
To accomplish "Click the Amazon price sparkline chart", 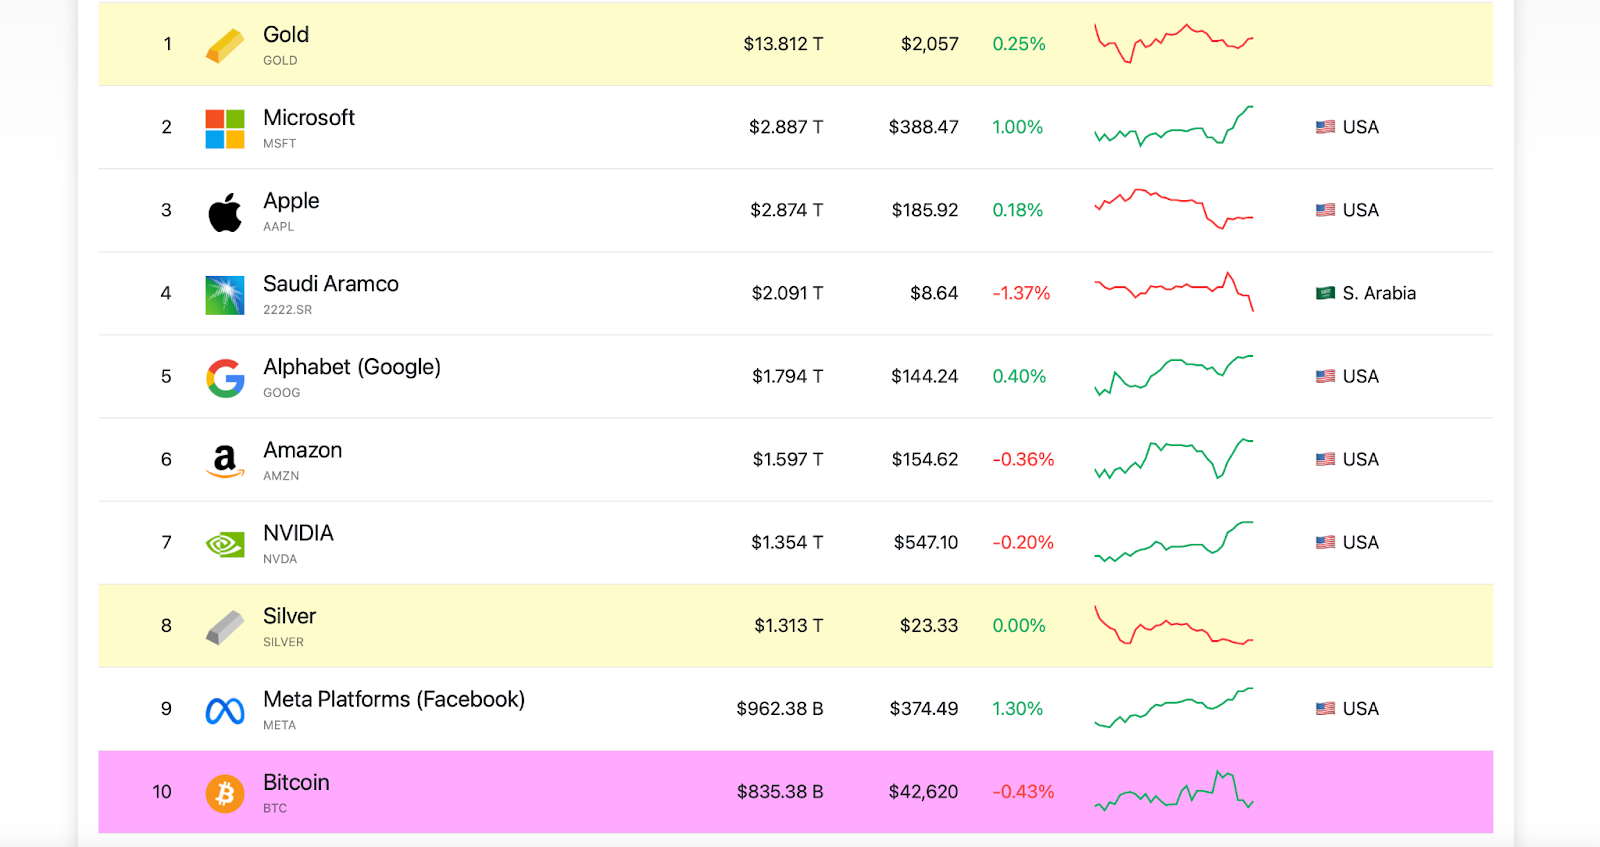I will coord(1174,458).
